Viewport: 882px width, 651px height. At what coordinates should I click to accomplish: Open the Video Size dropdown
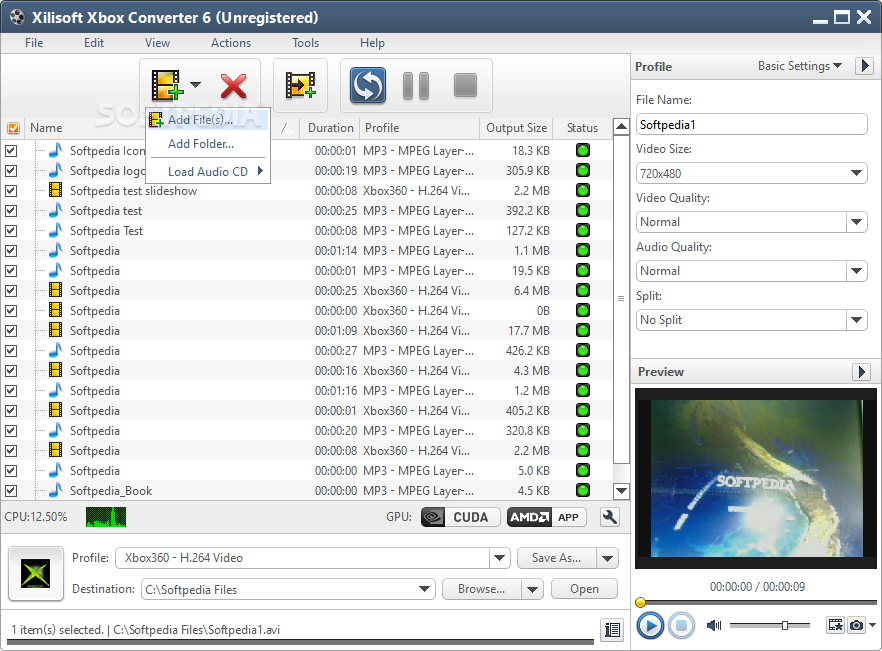(x=856, y=173)
